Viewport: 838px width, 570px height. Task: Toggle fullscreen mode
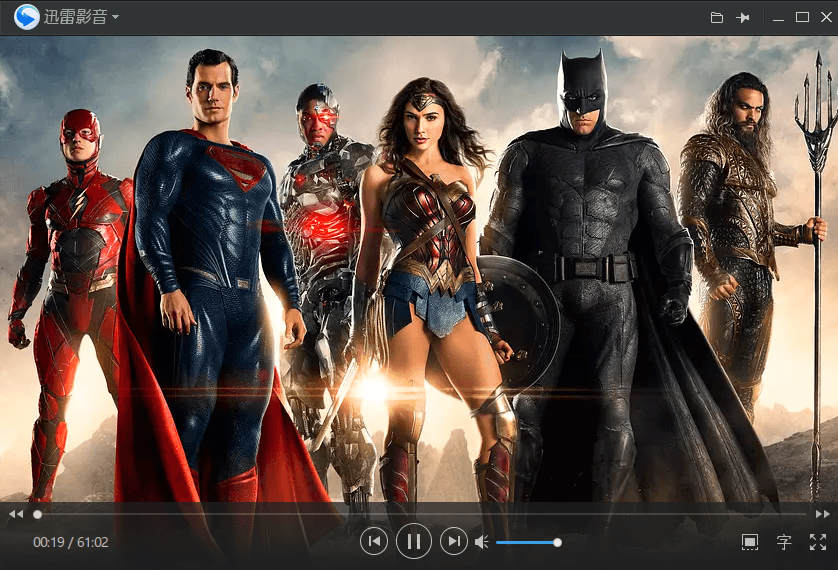click(x=817, y=542)
